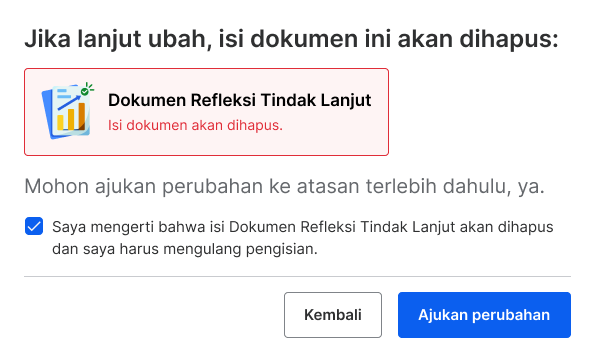Select the Dokumen Refleksi Tindak Lanjut title

pos(239,100)
